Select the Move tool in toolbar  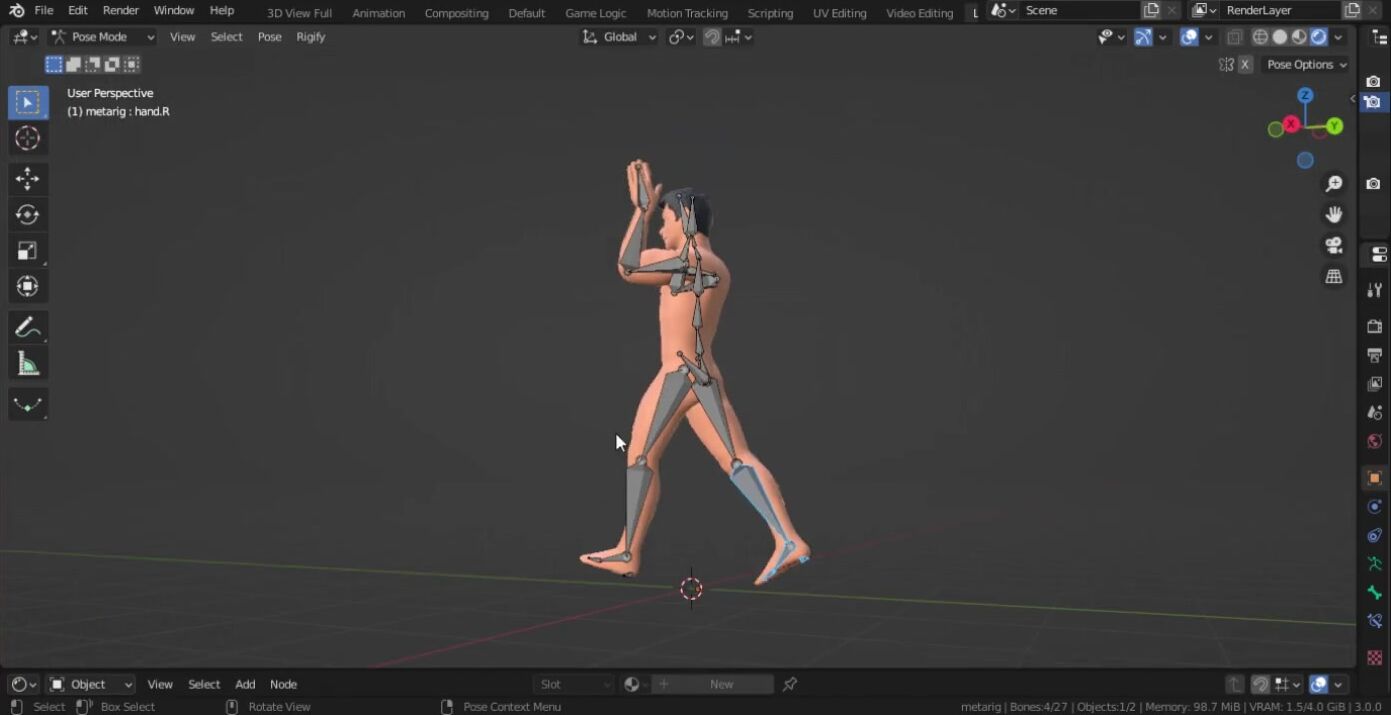coord(27,179)
